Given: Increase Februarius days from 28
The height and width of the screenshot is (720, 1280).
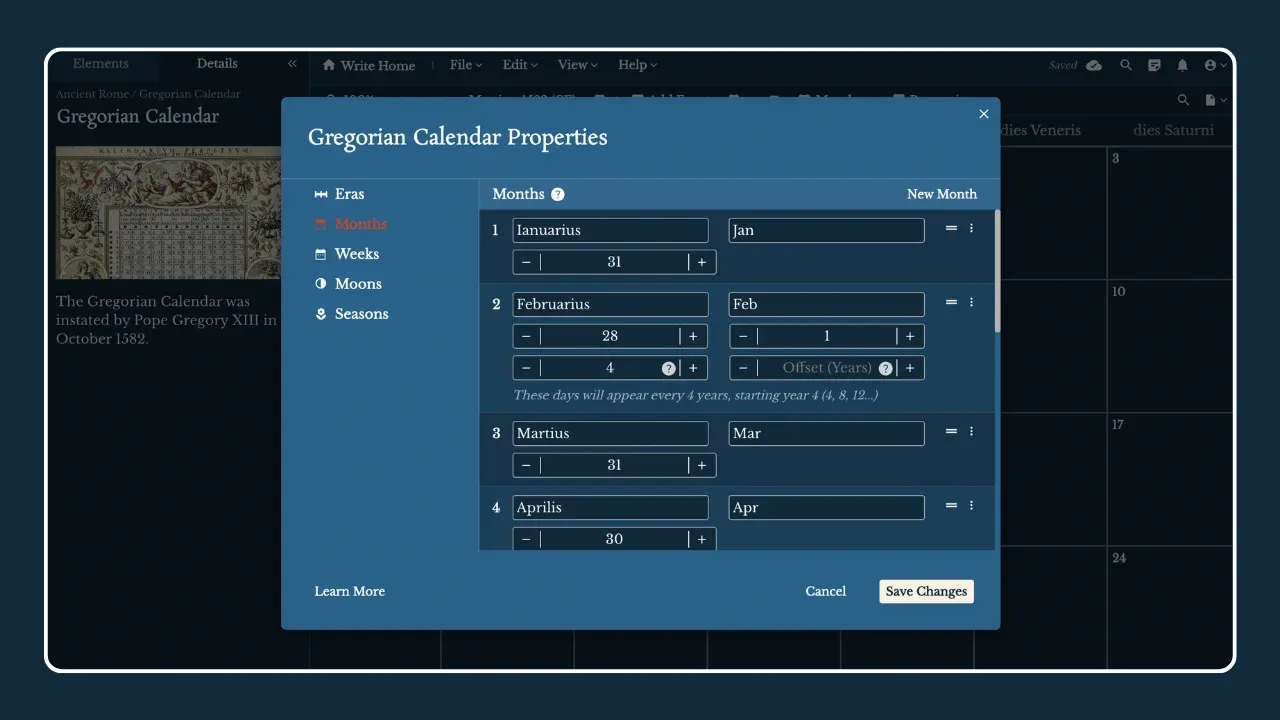Looking at the screenshot, I should point(693,336).
